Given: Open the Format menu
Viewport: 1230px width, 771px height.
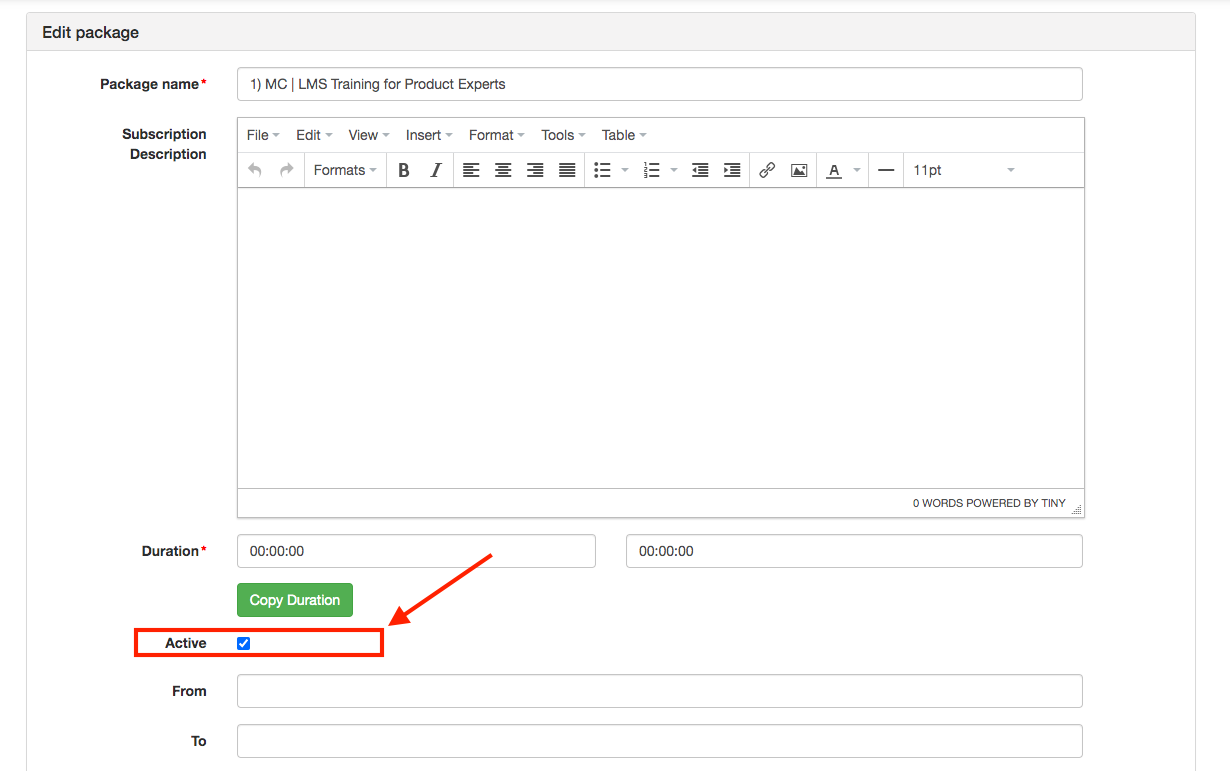Looking at the screenshot, I should [x=497, y=135].
